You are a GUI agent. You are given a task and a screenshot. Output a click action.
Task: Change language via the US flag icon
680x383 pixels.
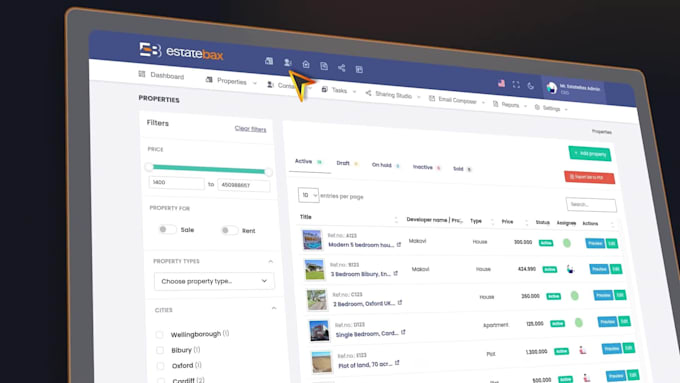click(501, 83)
